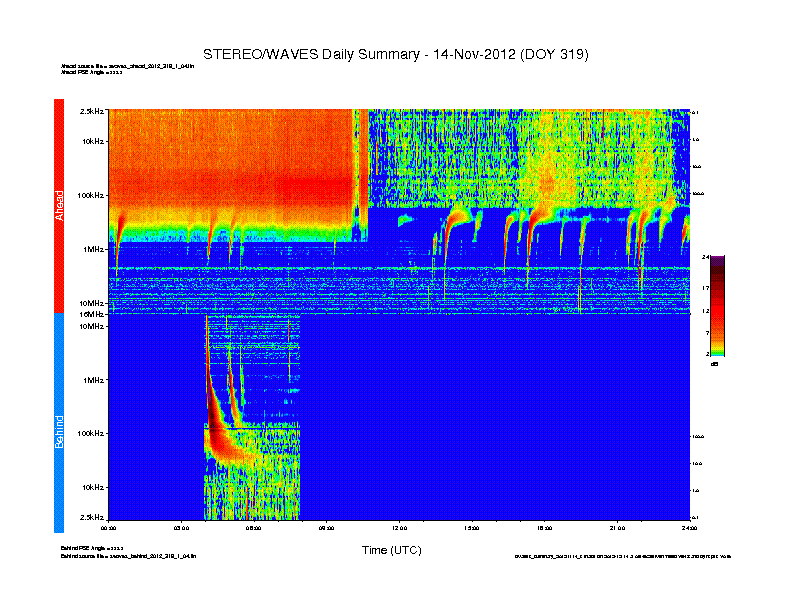Viewport: 792px width, 612px height.
Task: Click the 12:00 time axis tick label
Action: 399,527
